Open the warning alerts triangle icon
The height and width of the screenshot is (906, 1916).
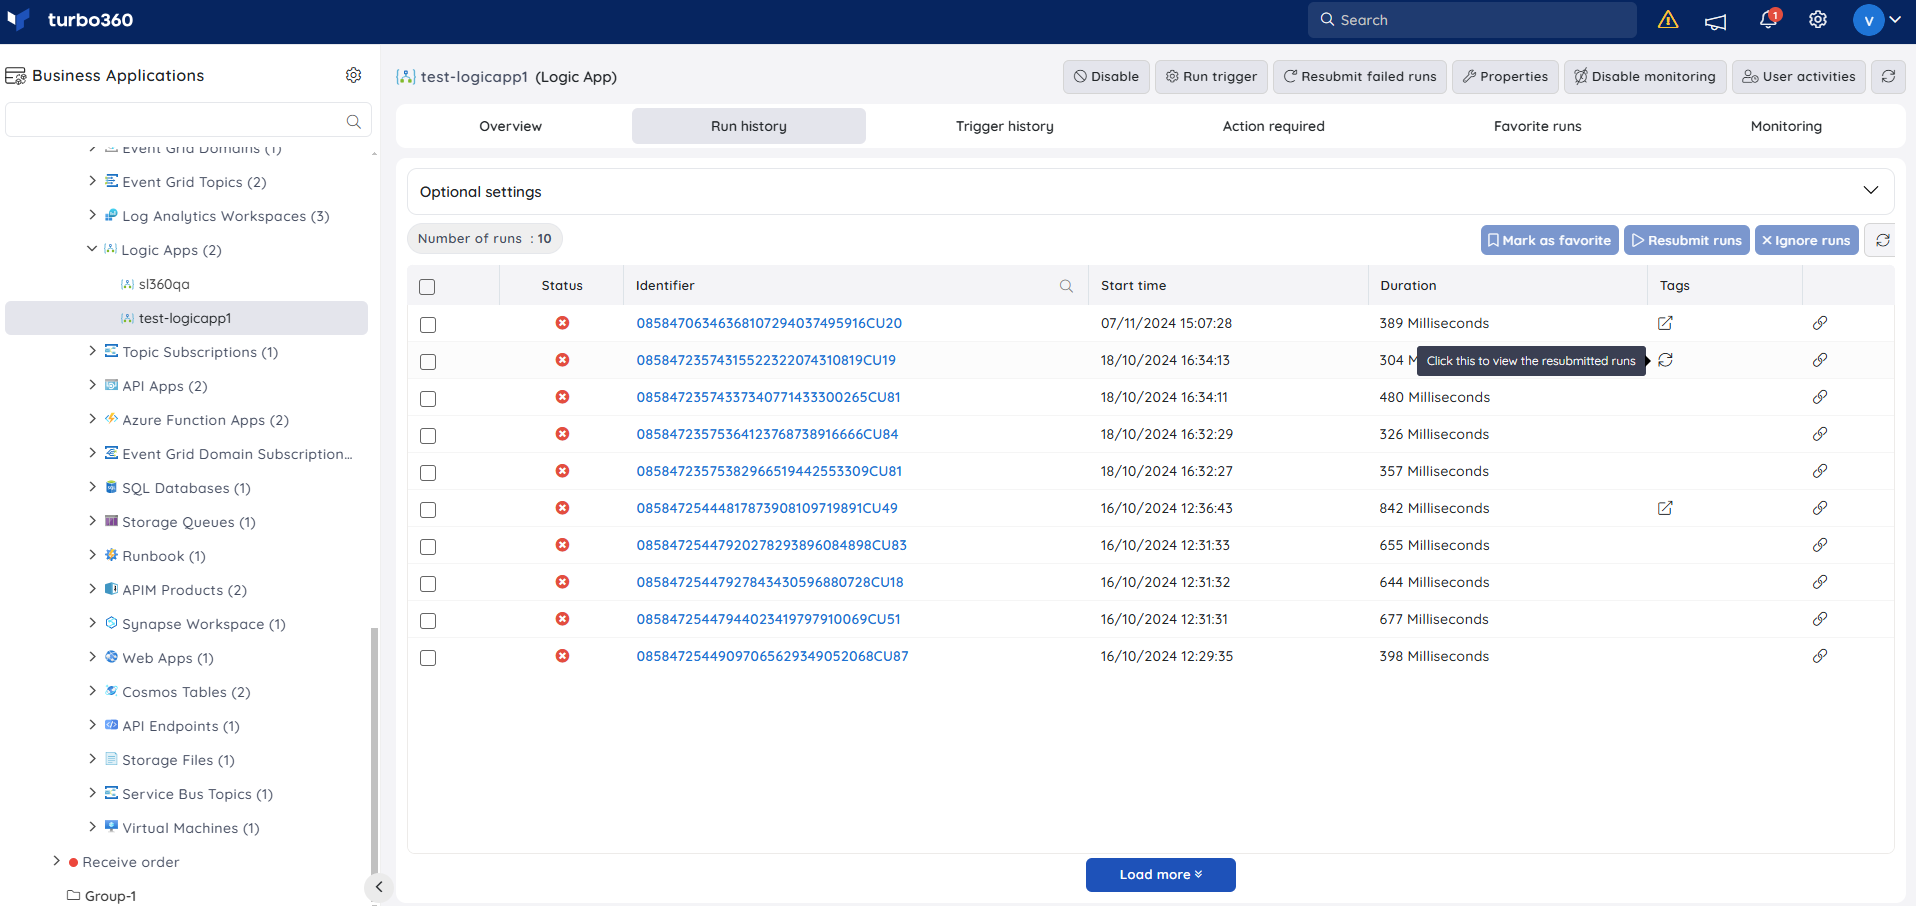pos(1667,20)
